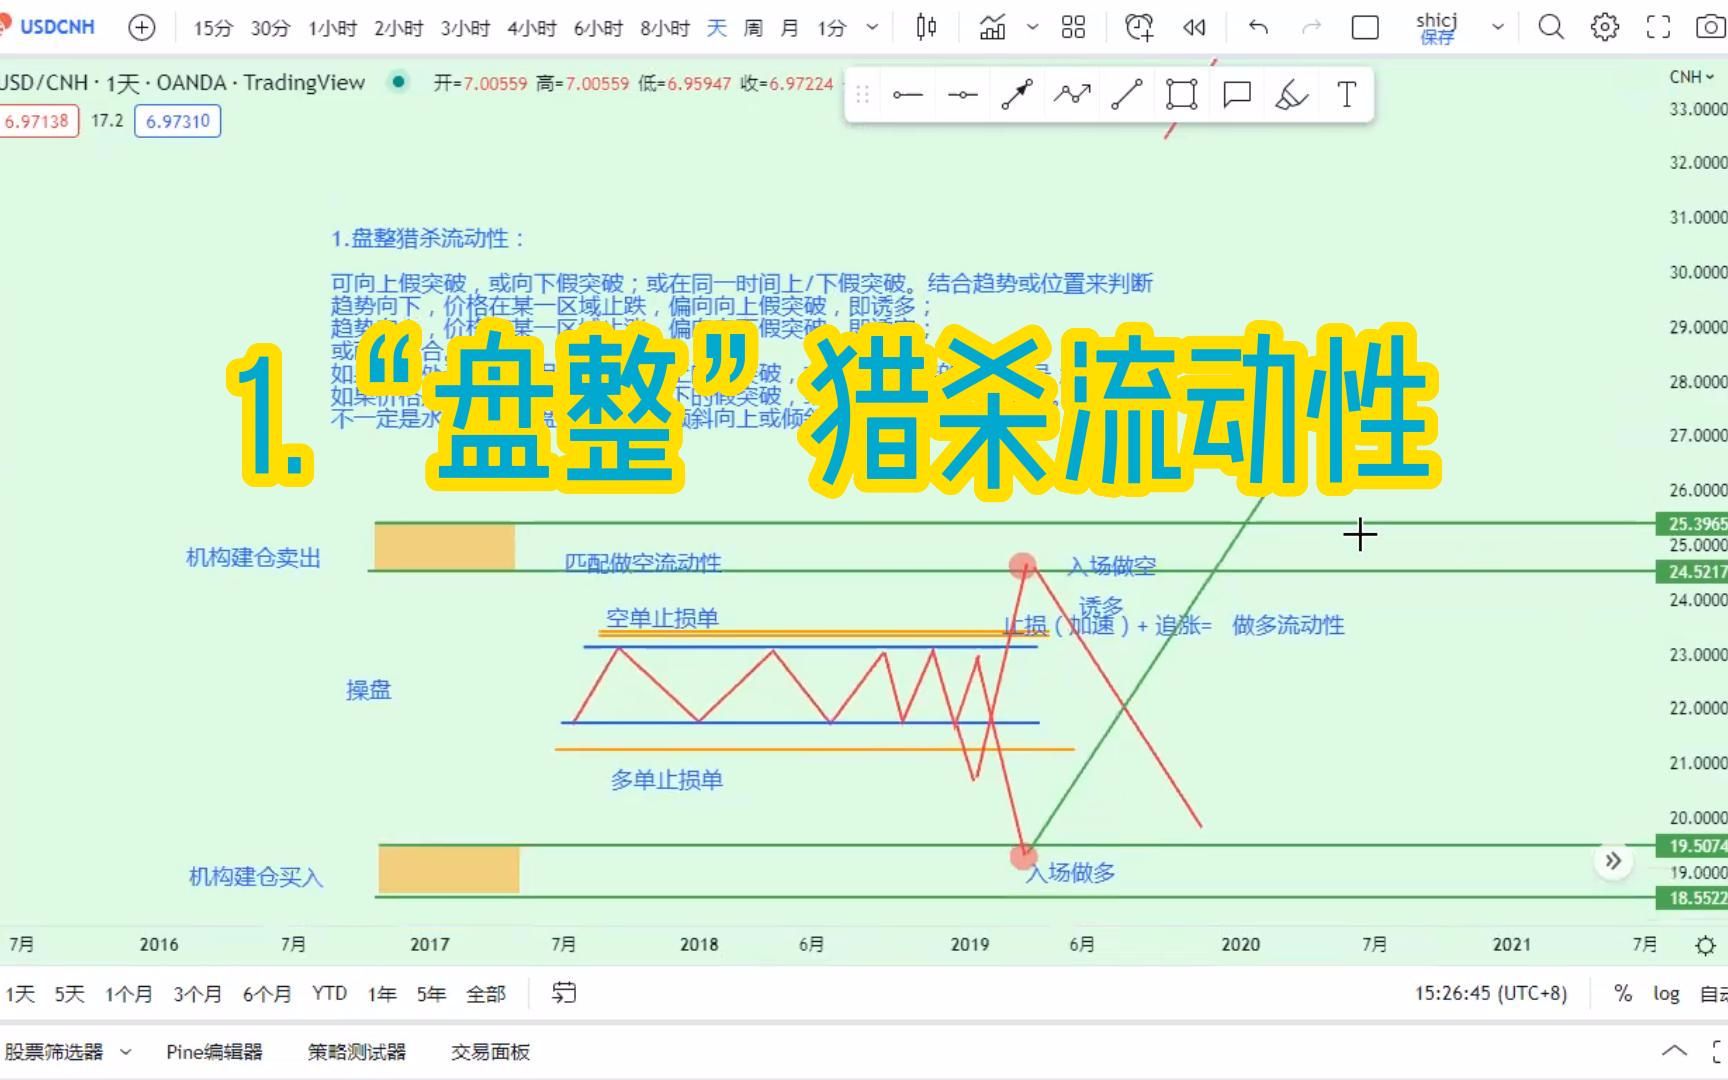The height and width of the screenshot is (1080, 1728).
Task: Click the bar replay rewind icon
Action: click(1194, 28)
